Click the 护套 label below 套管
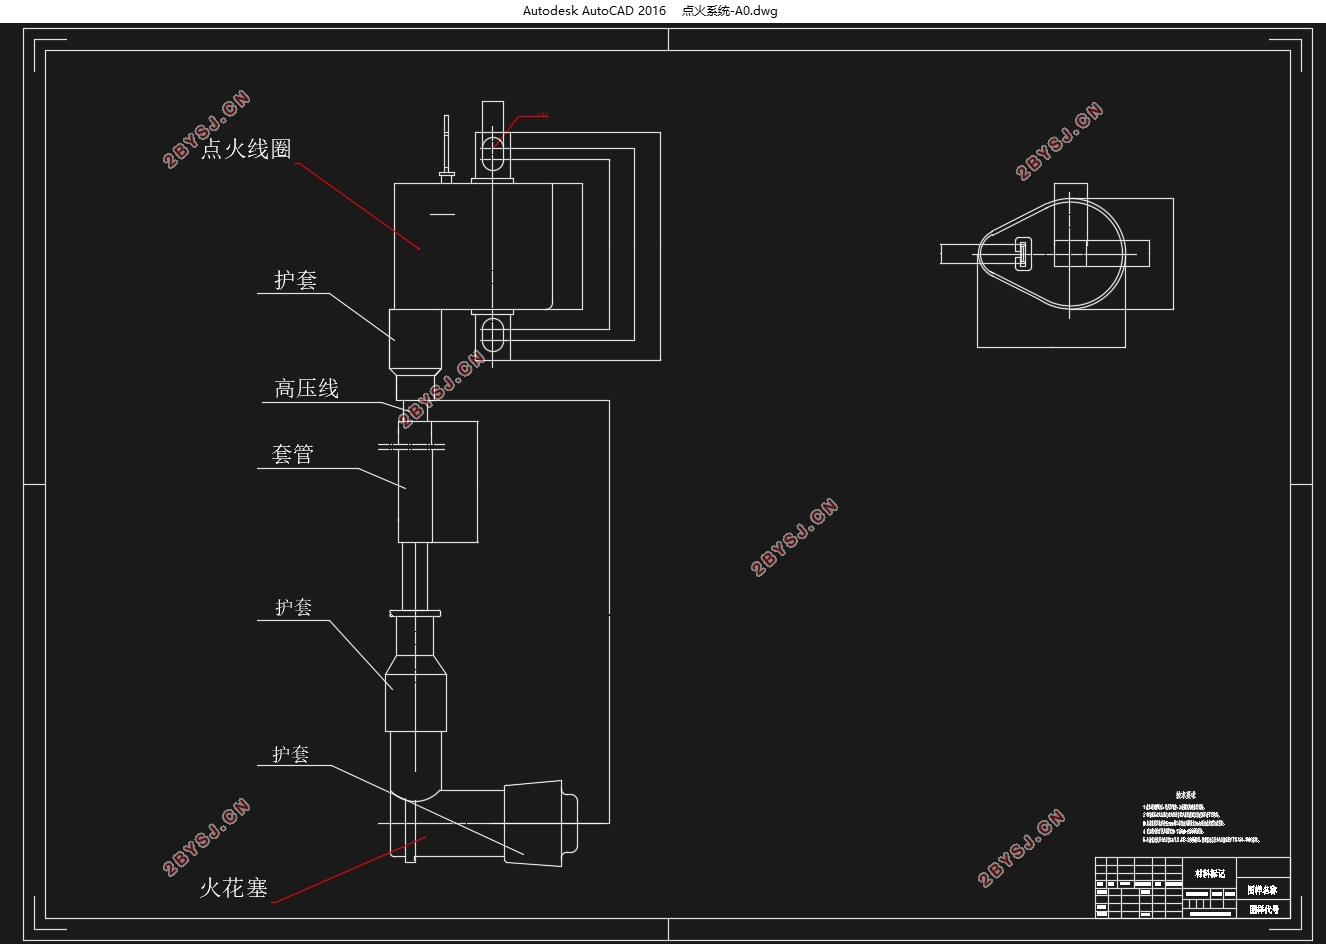This screenshot has height=944, width=1326. click(294, 607)
